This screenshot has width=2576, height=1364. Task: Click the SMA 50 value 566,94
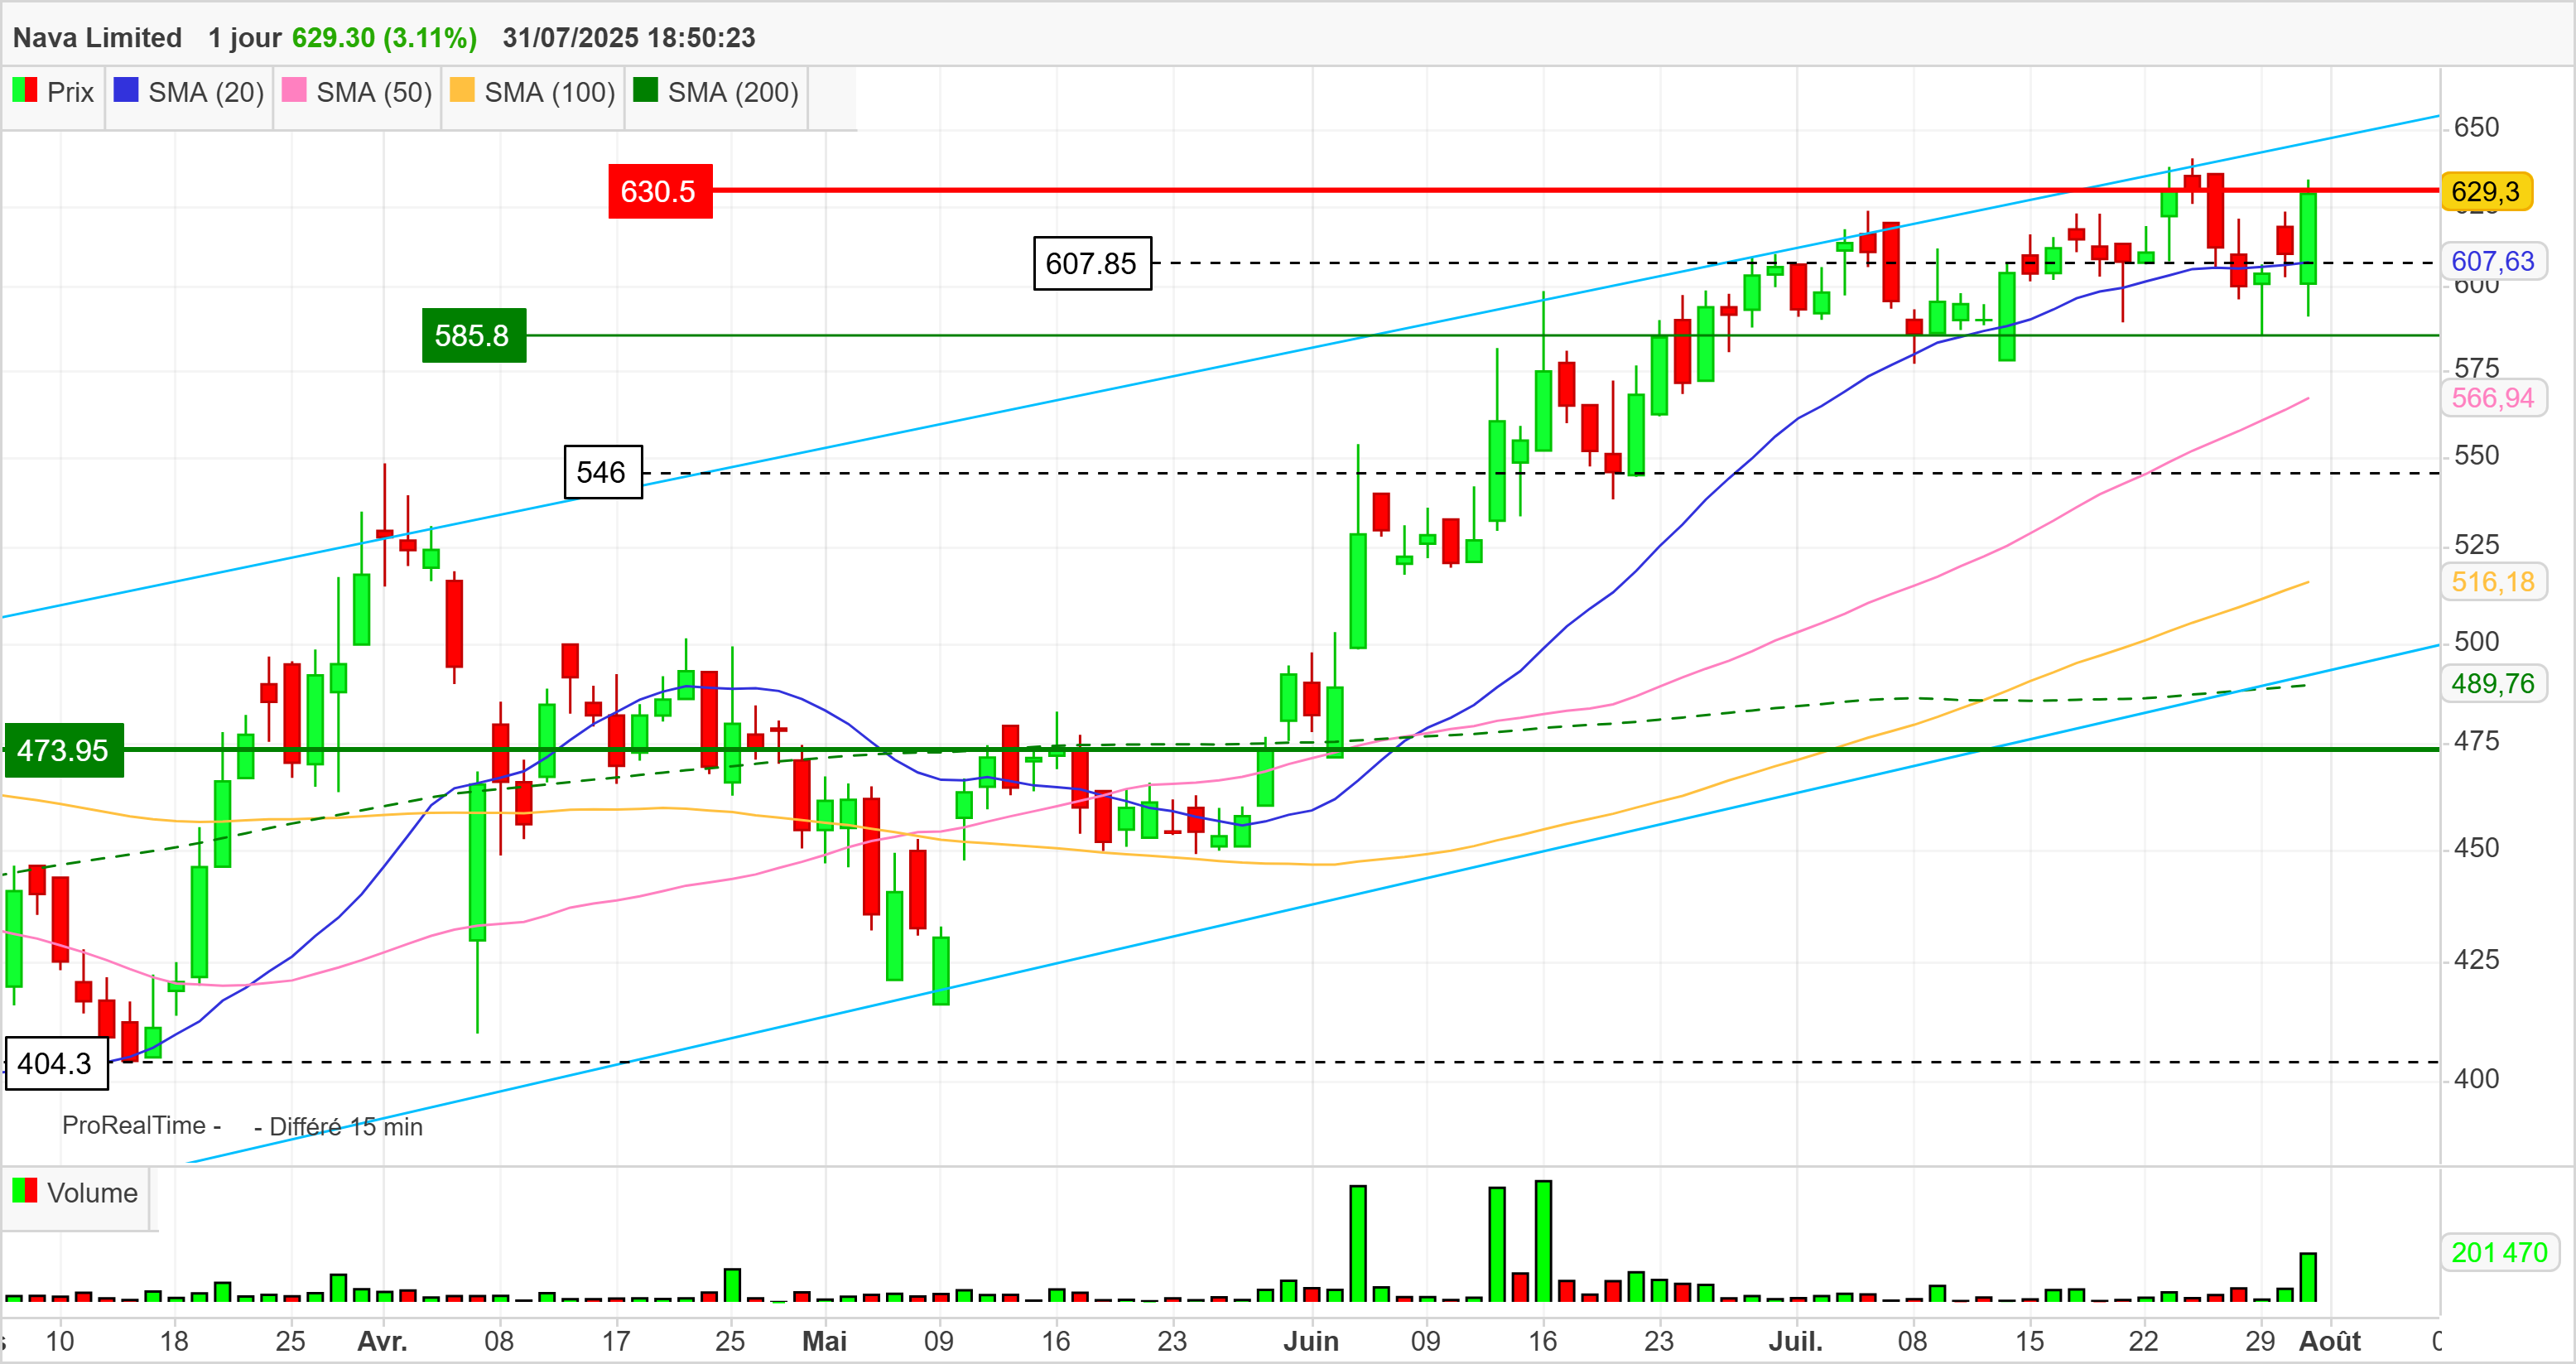pyautogui.click(x=2493, y=398)
